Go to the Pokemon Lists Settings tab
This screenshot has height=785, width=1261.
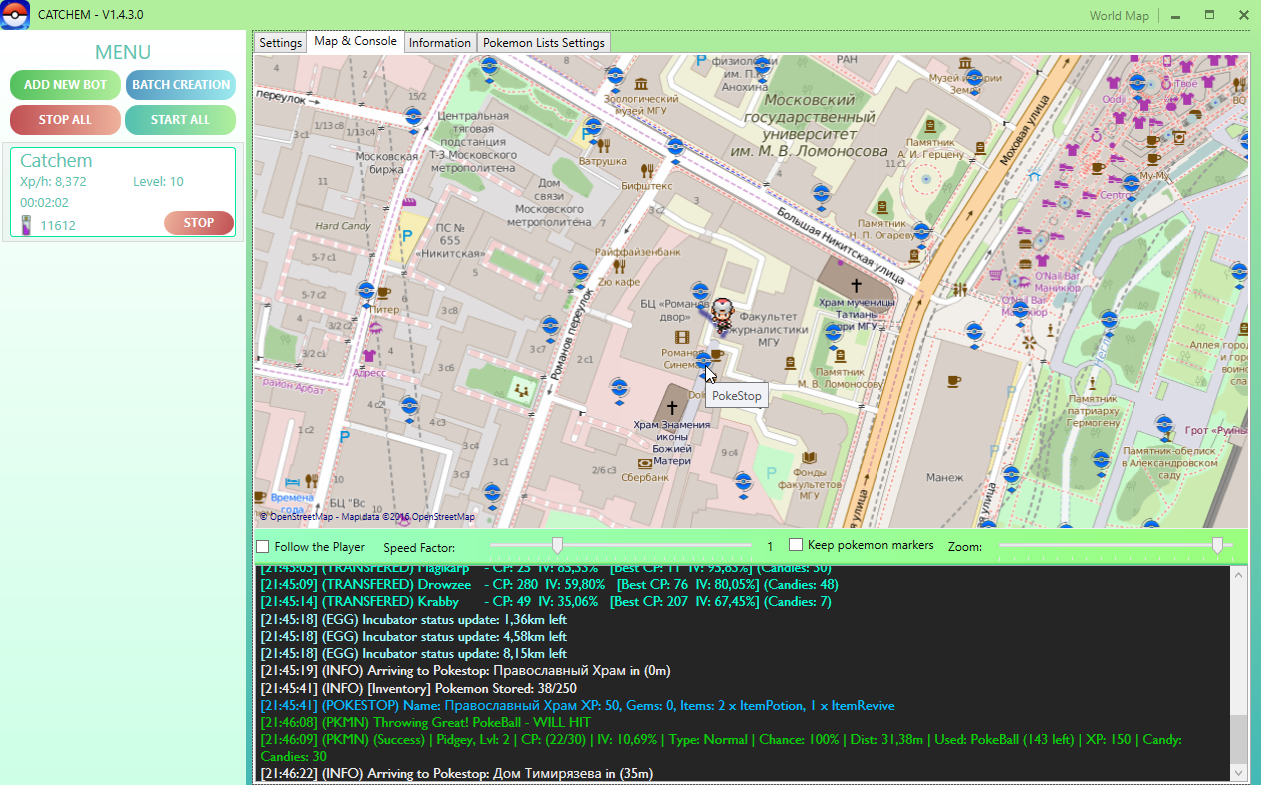click(x=544, y=43)
